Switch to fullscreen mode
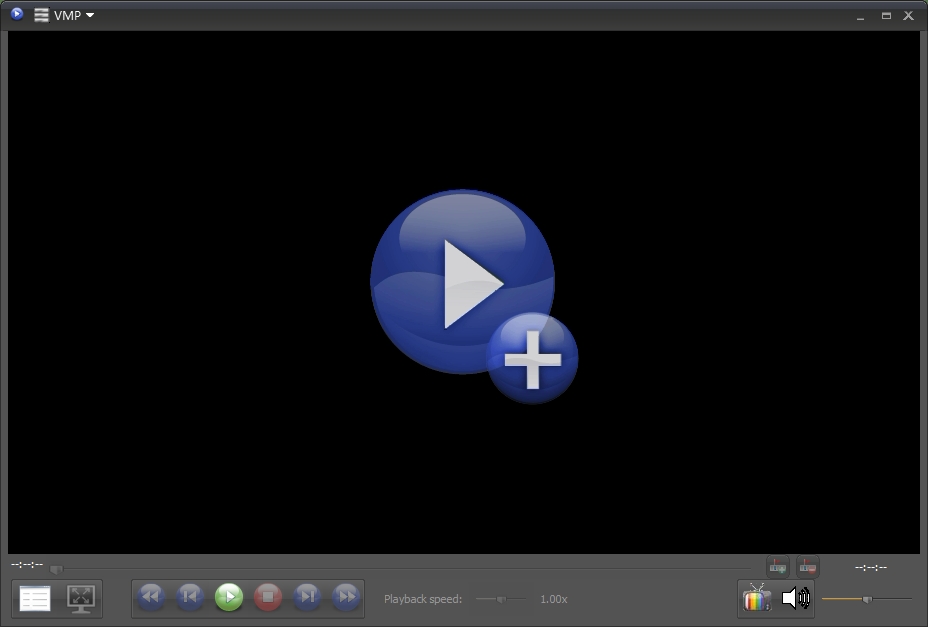928x627 pixels. pyautogui.click(x=82, y=597)
